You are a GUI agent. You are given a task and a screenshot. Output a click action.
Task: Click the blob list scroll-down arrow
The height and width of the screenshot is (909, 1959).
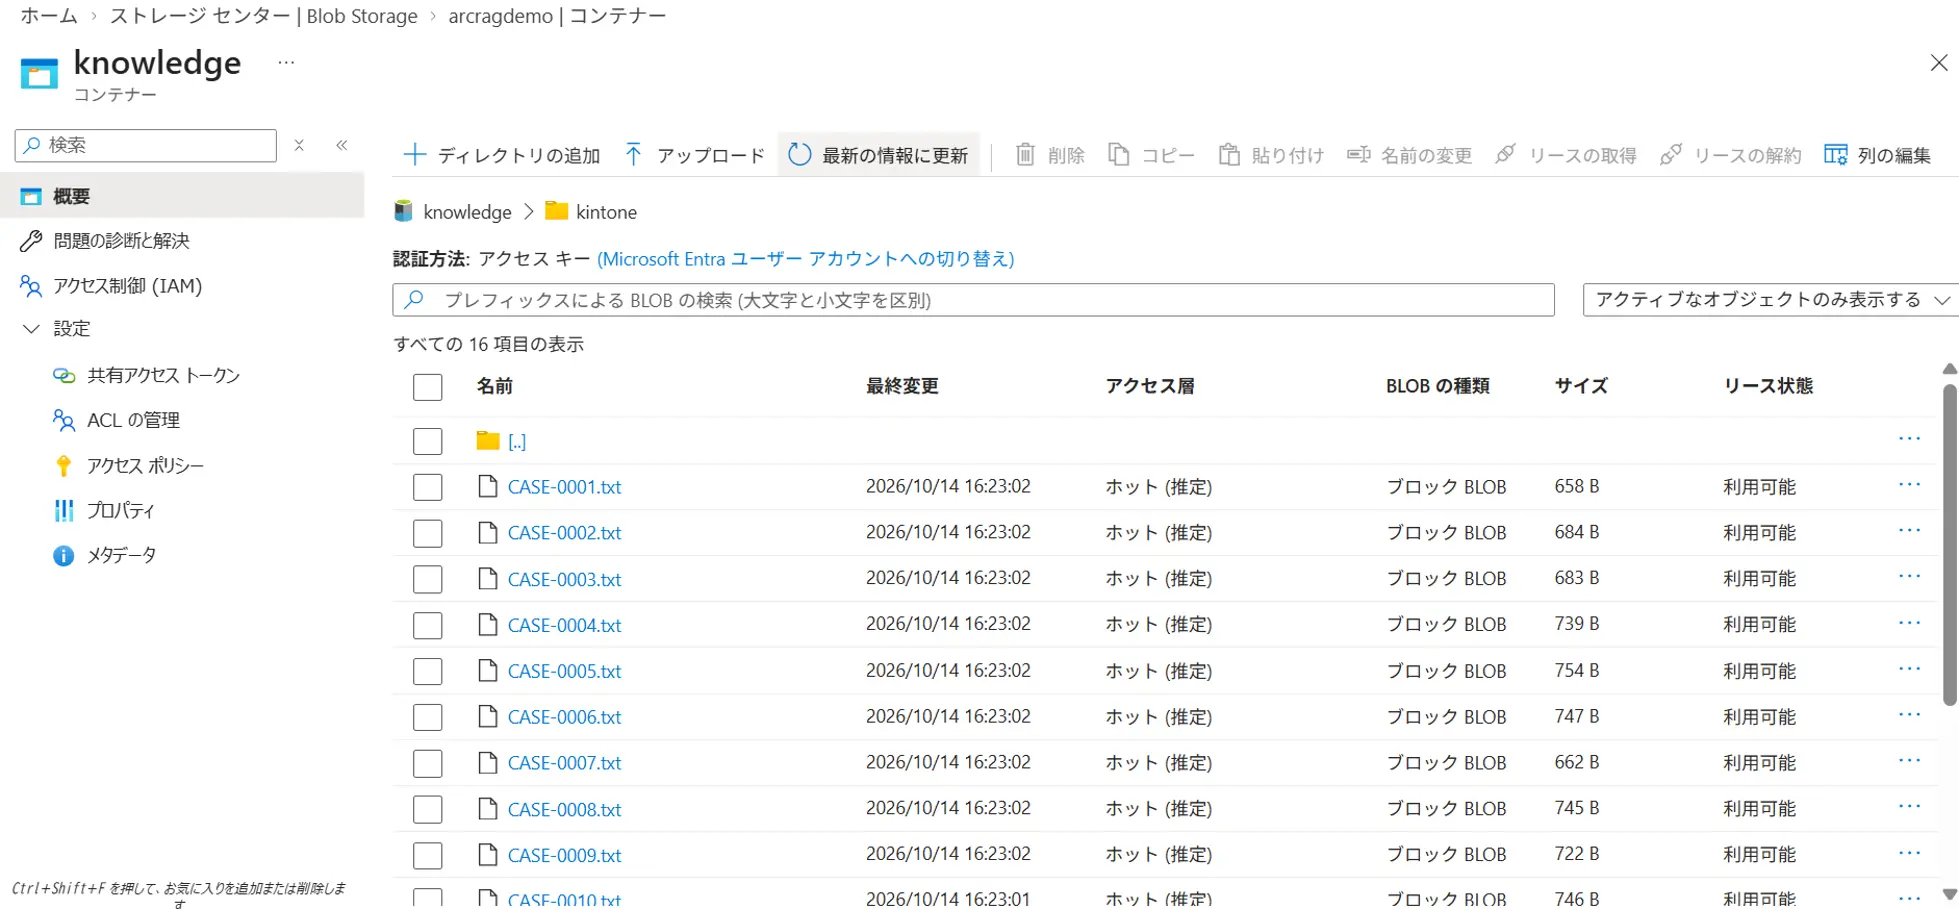(1949, 894)
